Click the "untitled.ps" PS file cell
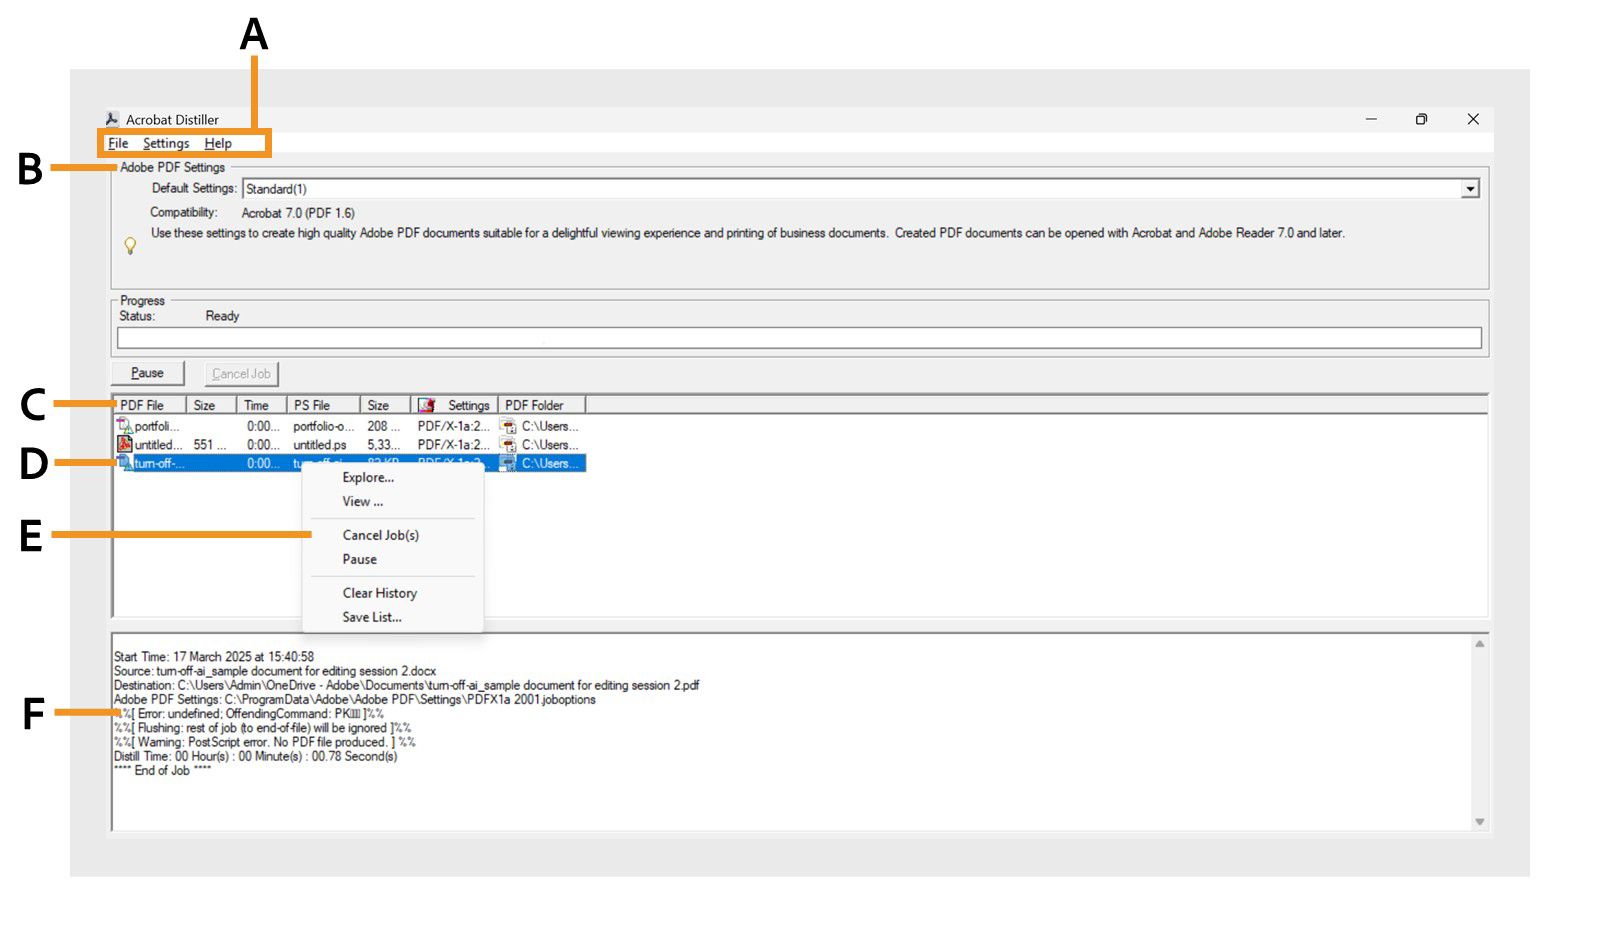 point(320,444)
